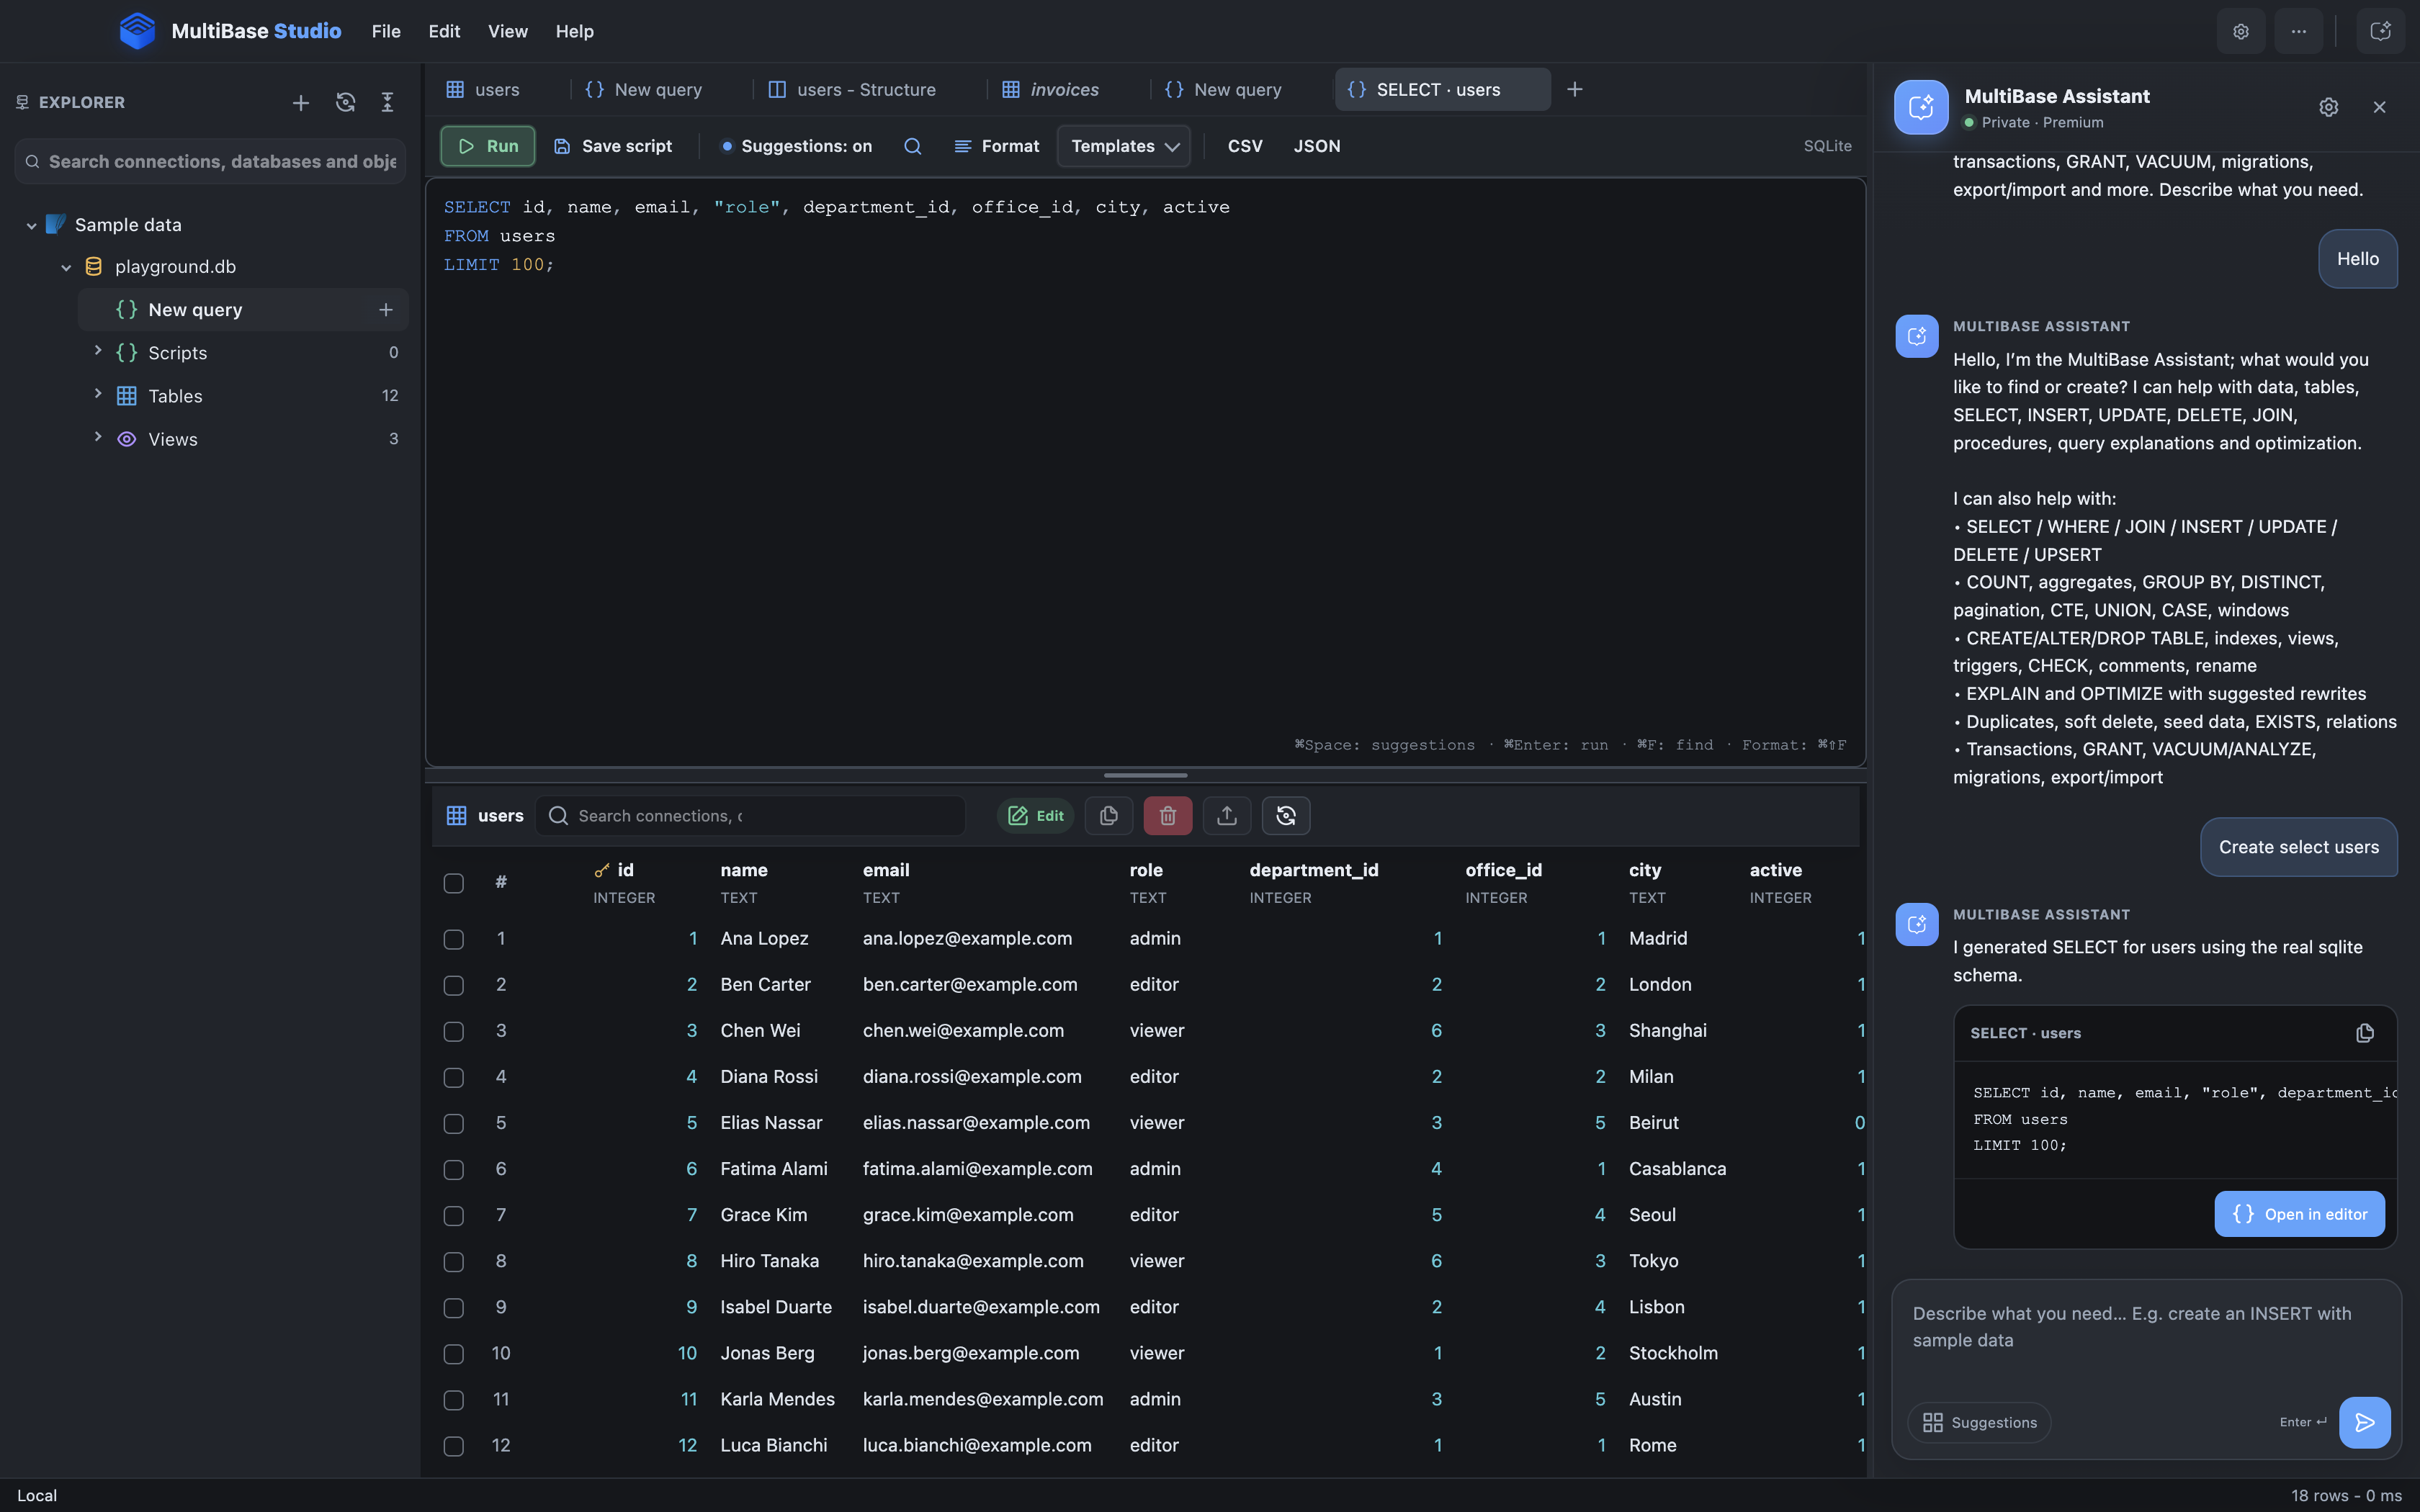Click the 'Create select users' chat bubble
Image resolution: width=2420 pixels, height=1512 pixels.
click(x=2299, y=847)
